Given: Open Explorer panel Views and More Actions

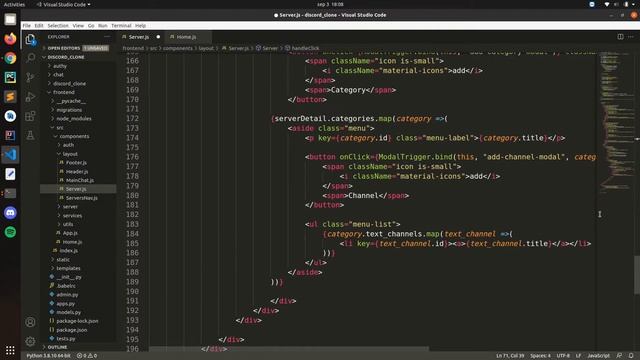Looking at the screenshot, I should coord(107,37).
